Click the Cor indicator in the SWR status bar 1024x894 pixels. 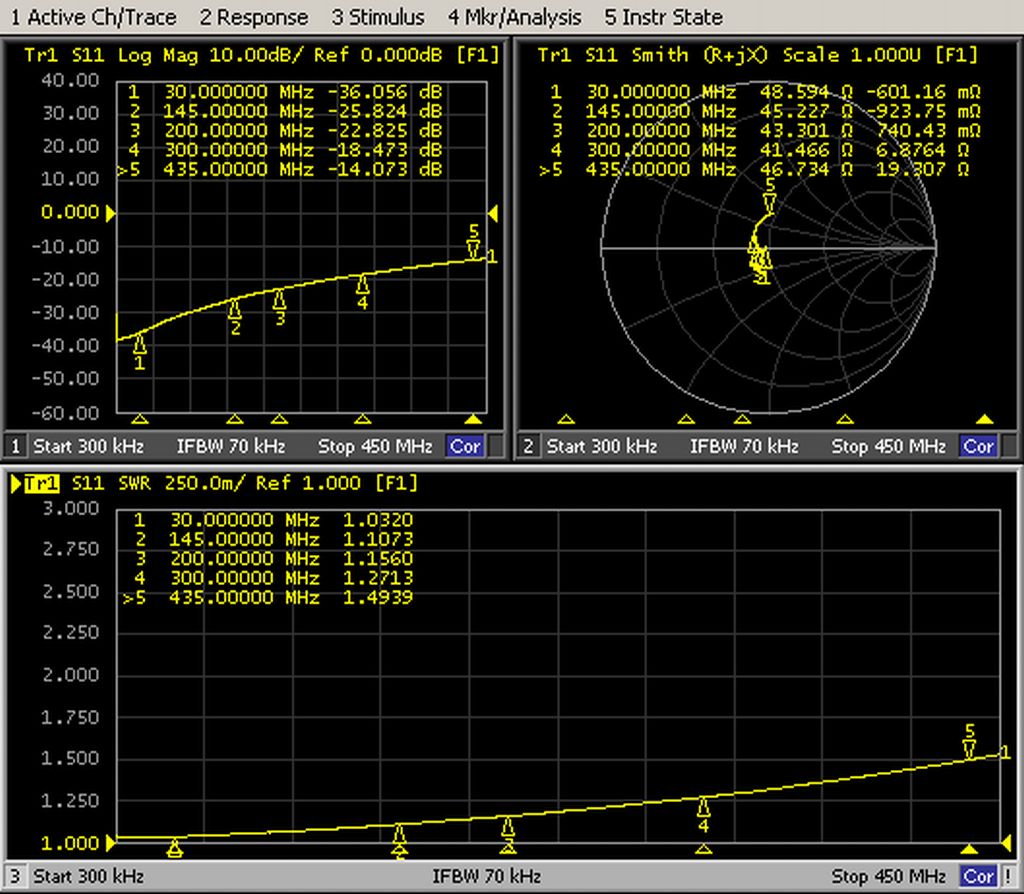[980, 875]
